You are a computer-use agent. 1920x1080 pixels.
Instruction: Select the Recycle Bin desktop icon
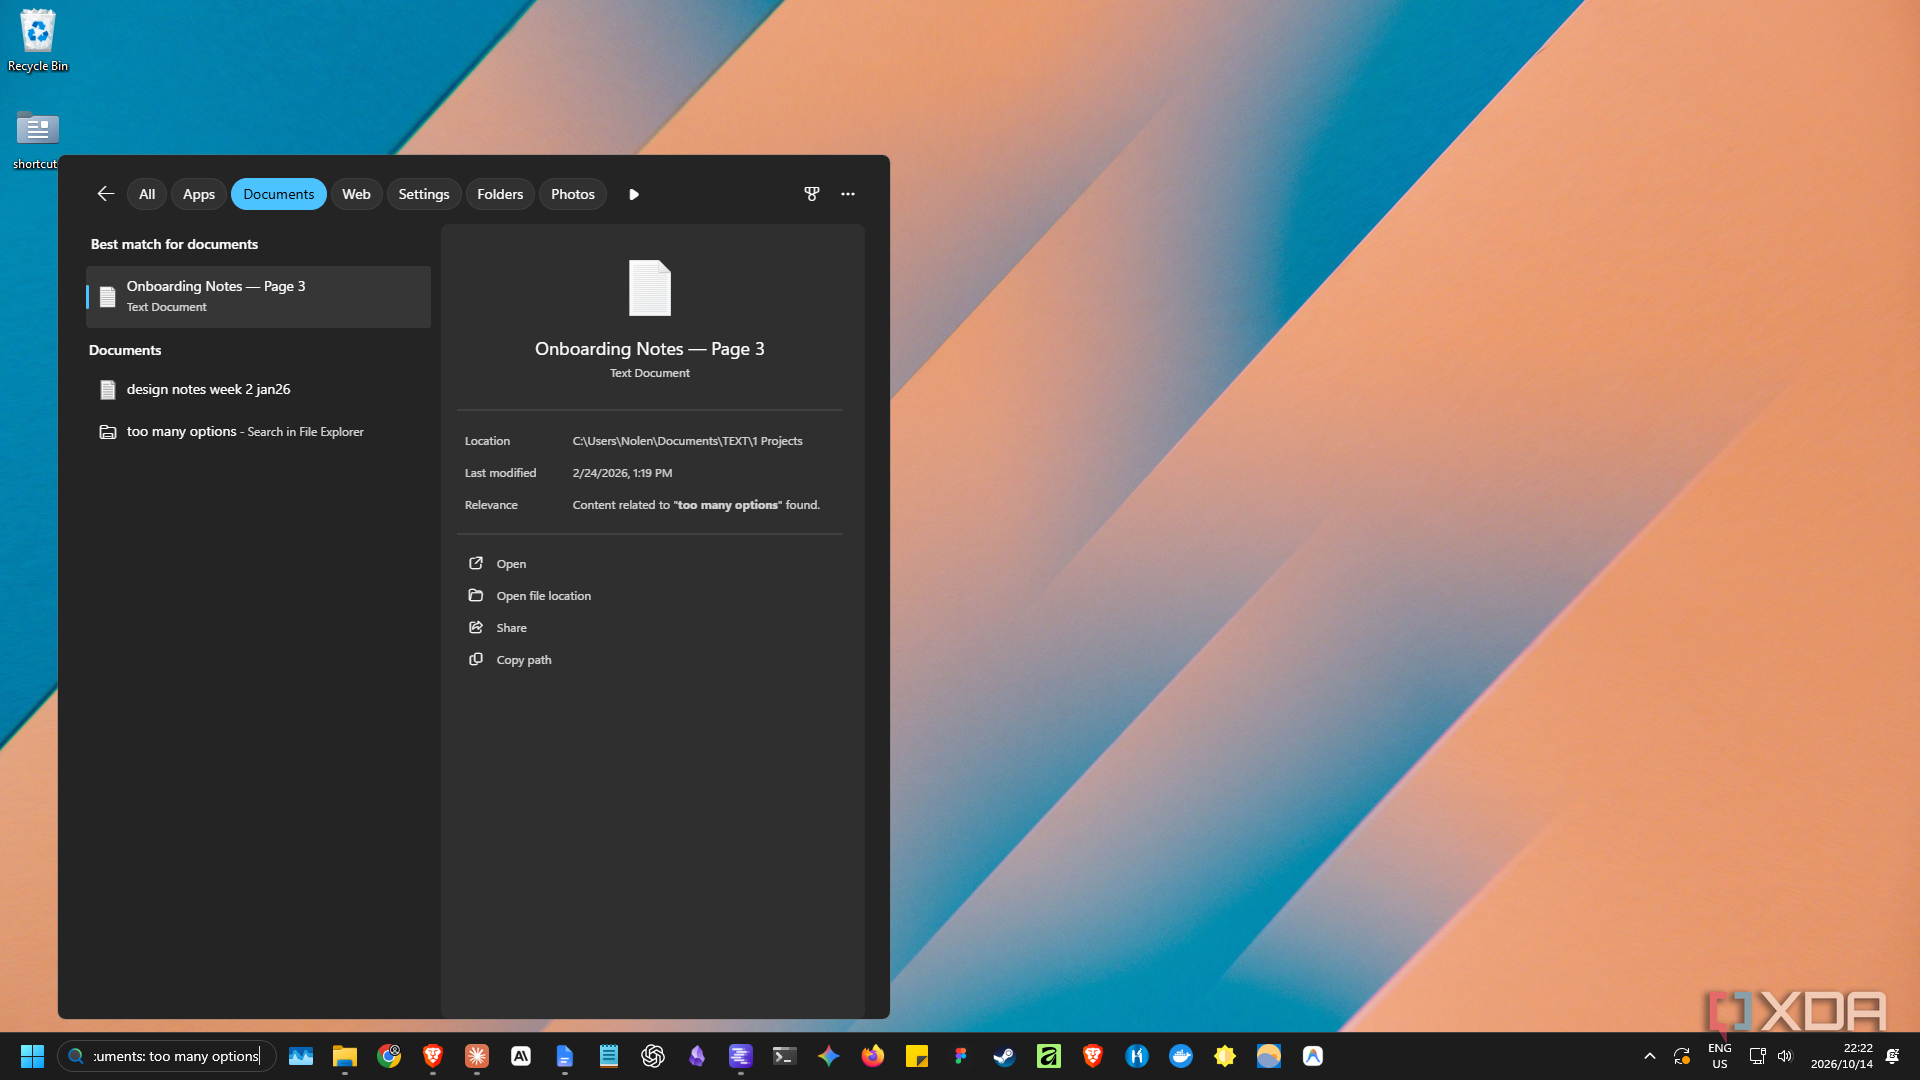[38, 41]
